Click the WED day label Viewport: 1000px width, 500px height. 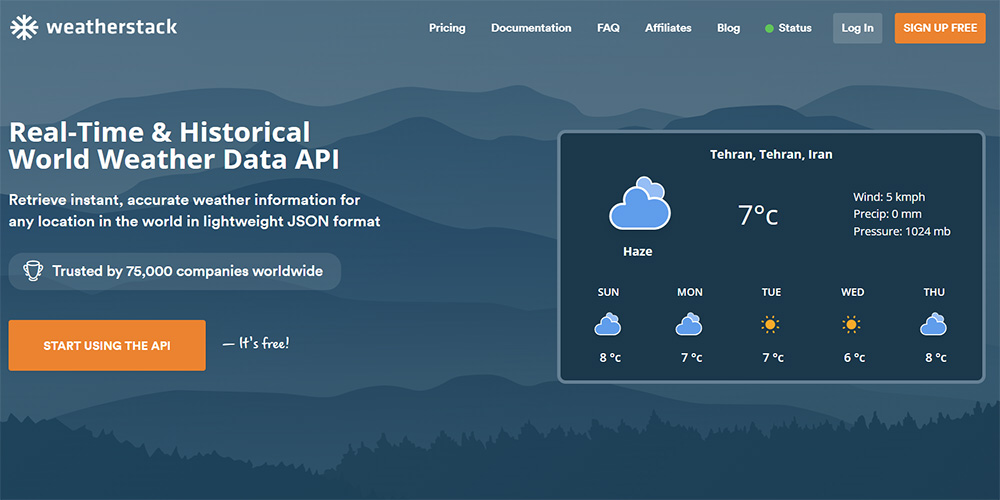853,292
